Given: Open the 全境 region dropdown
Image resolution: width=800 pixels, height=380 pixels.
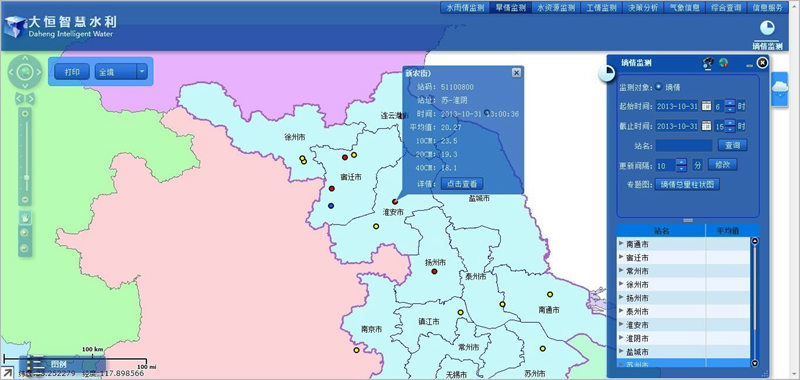Looking at the screenshot, I should pyautogui.click(x=141, y=72).
